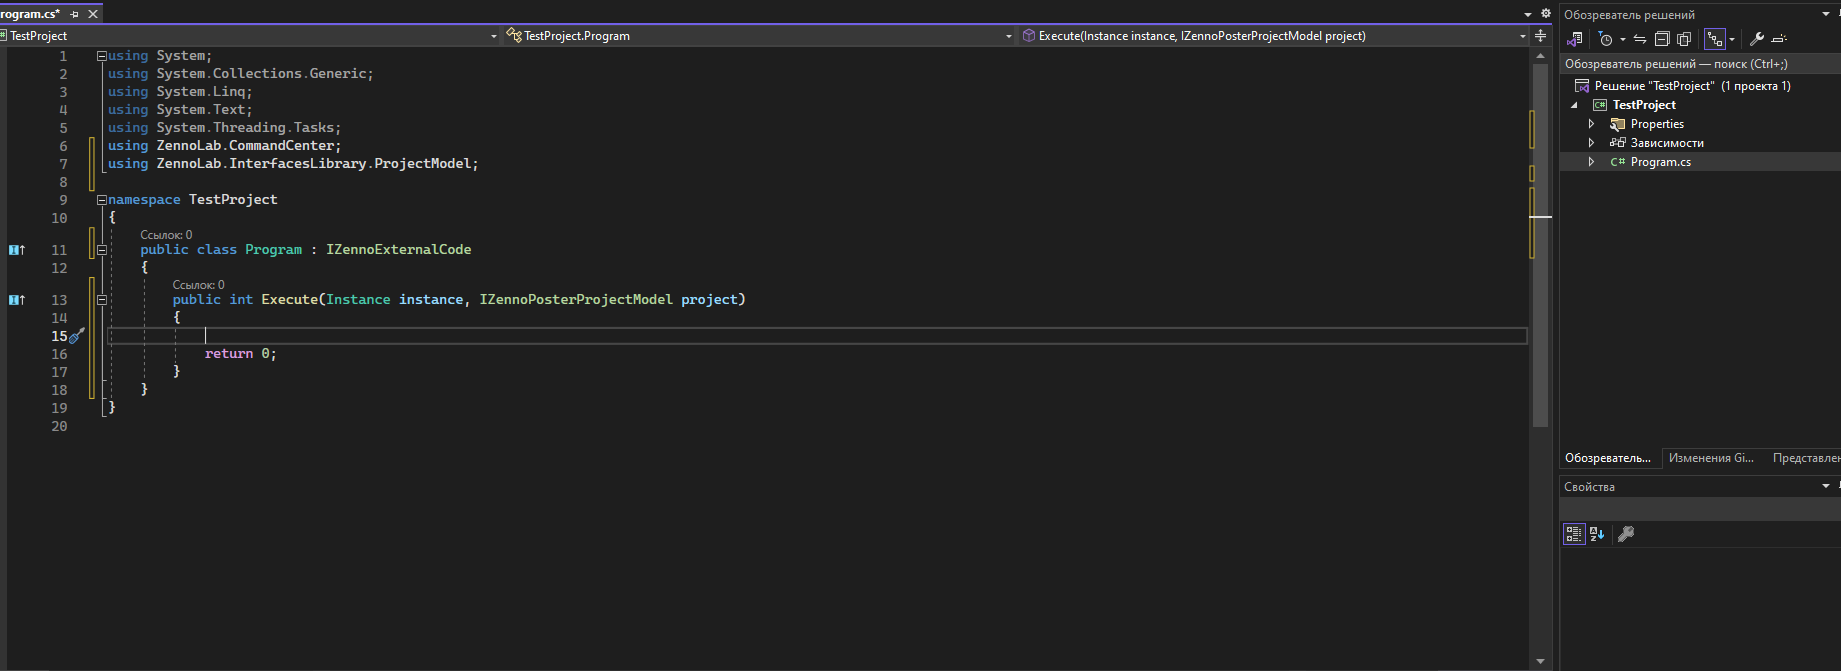Click the screwdriver quick actions icon on line 15
This screenshot has width=1841, height=671.
point(77,336)
